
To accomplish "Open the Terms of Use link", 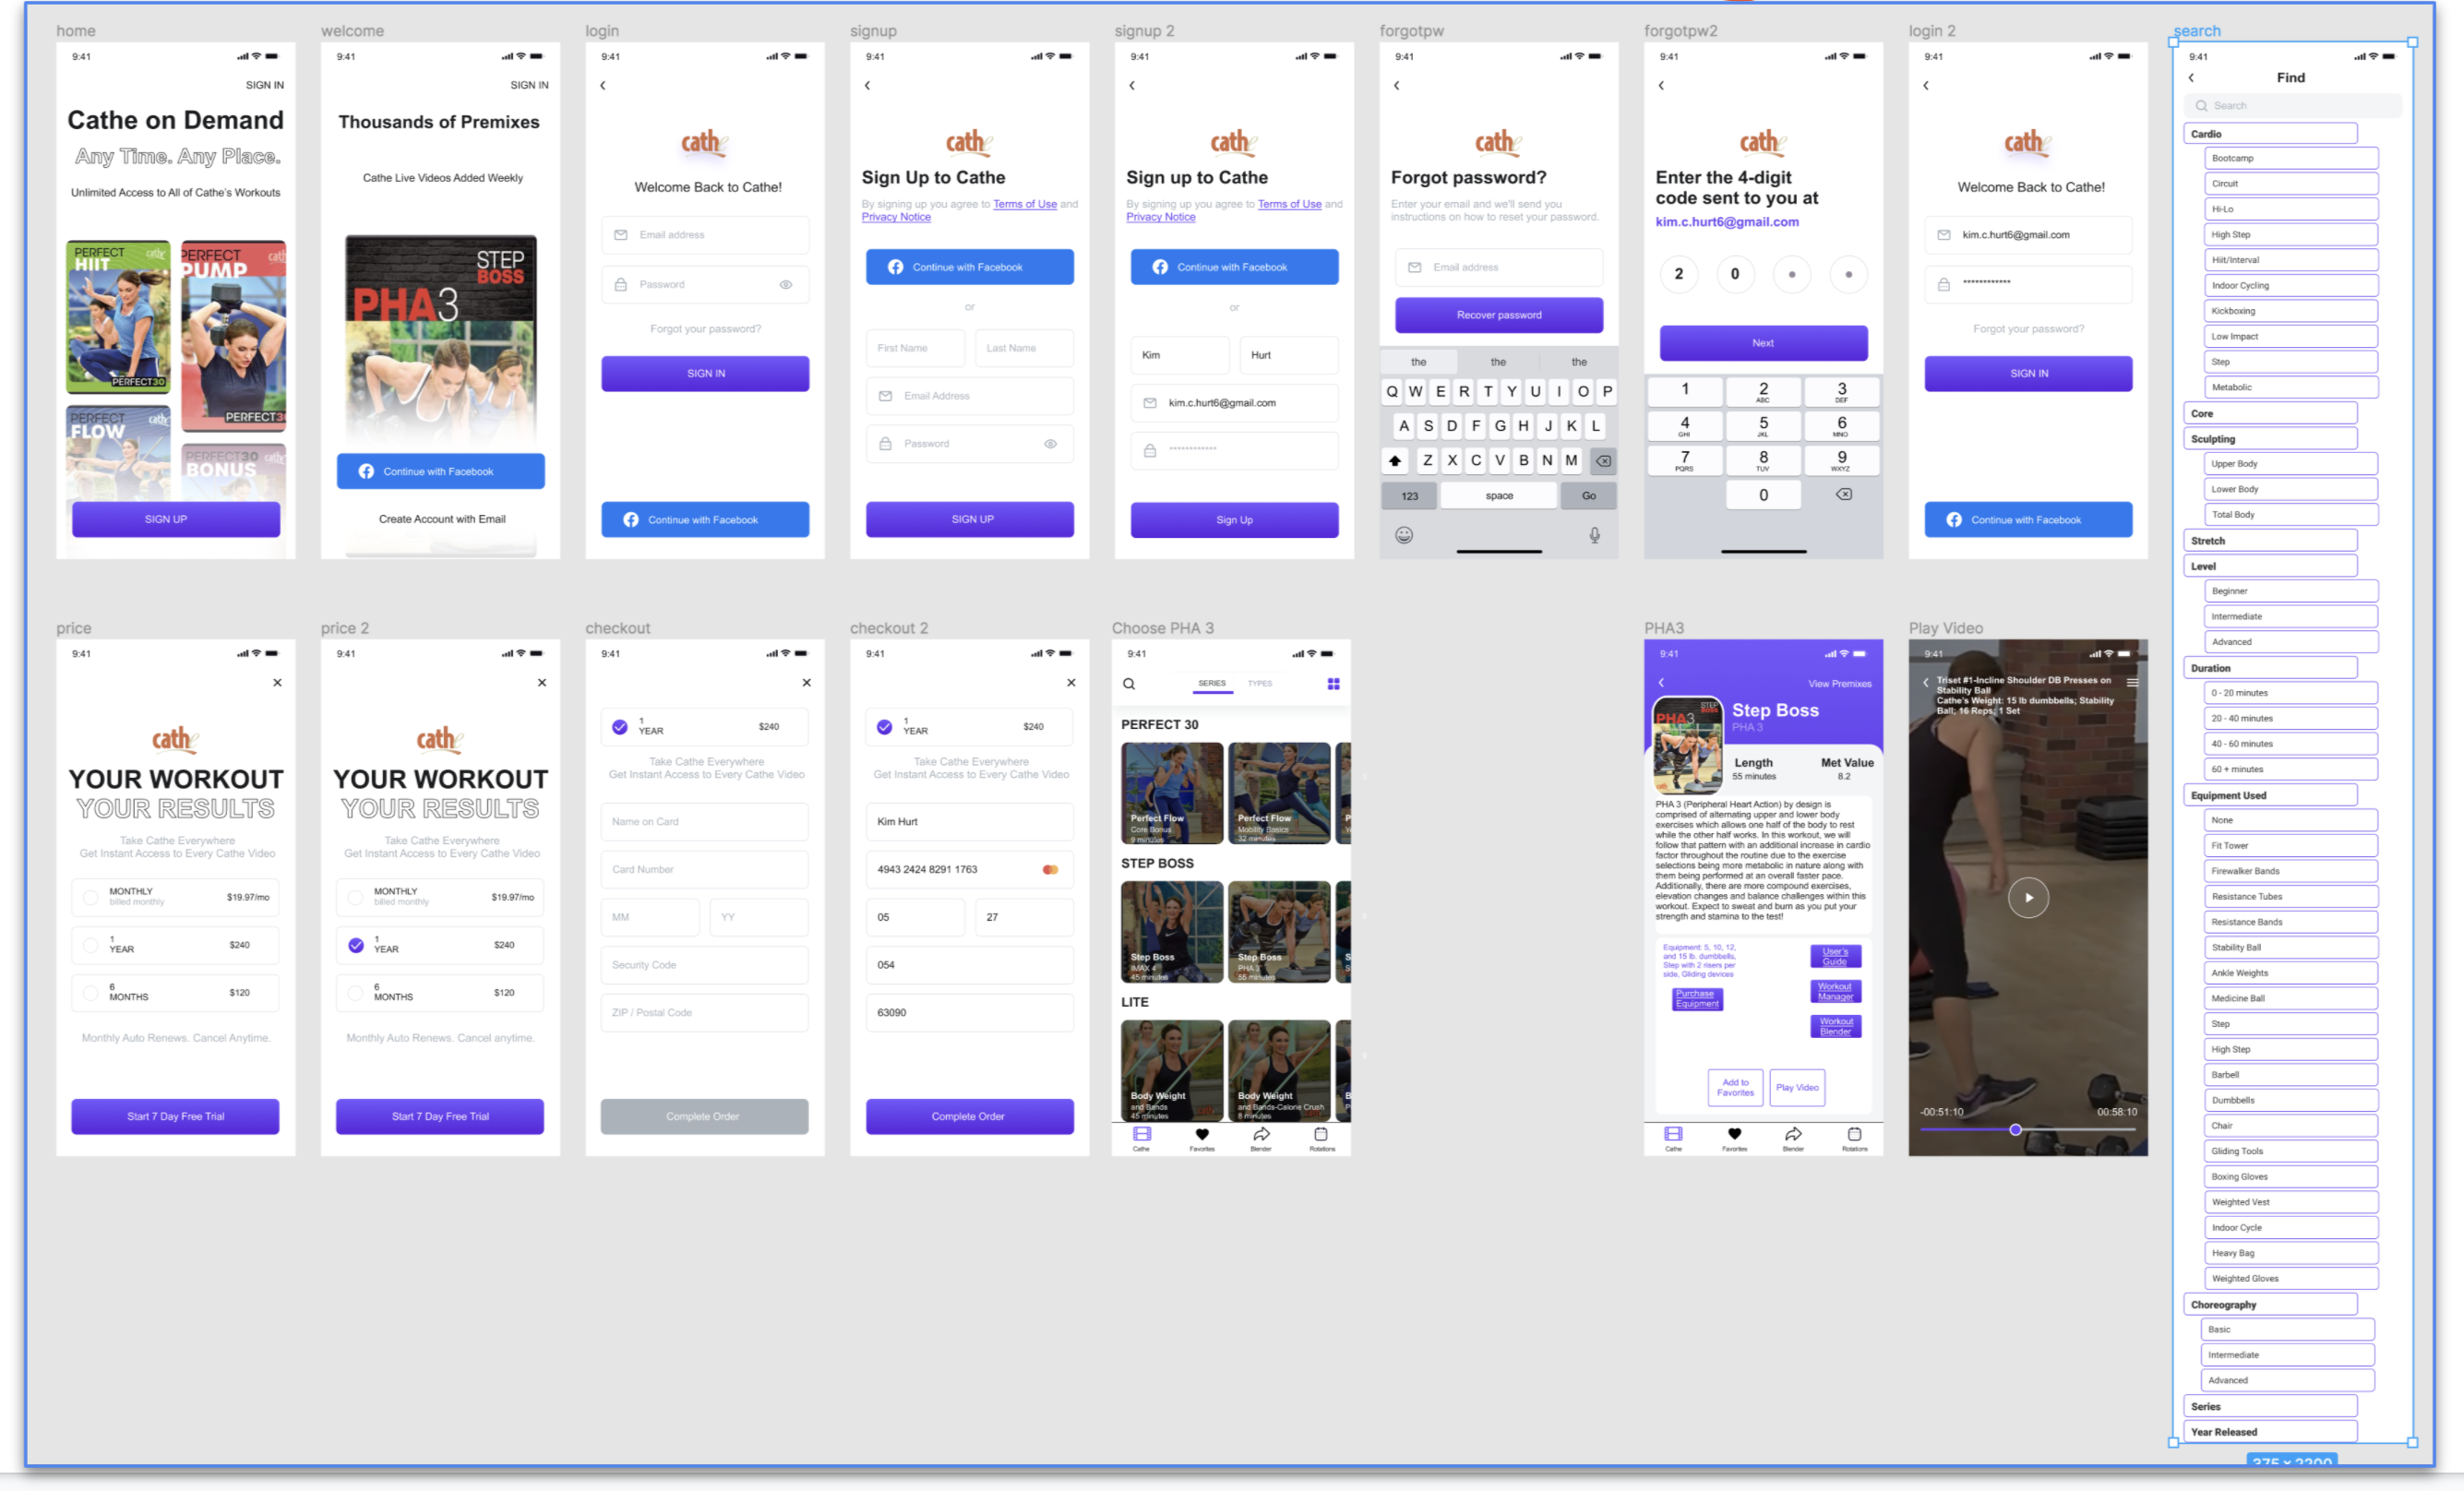I will pyautogui.click(x=1024, y=204).
